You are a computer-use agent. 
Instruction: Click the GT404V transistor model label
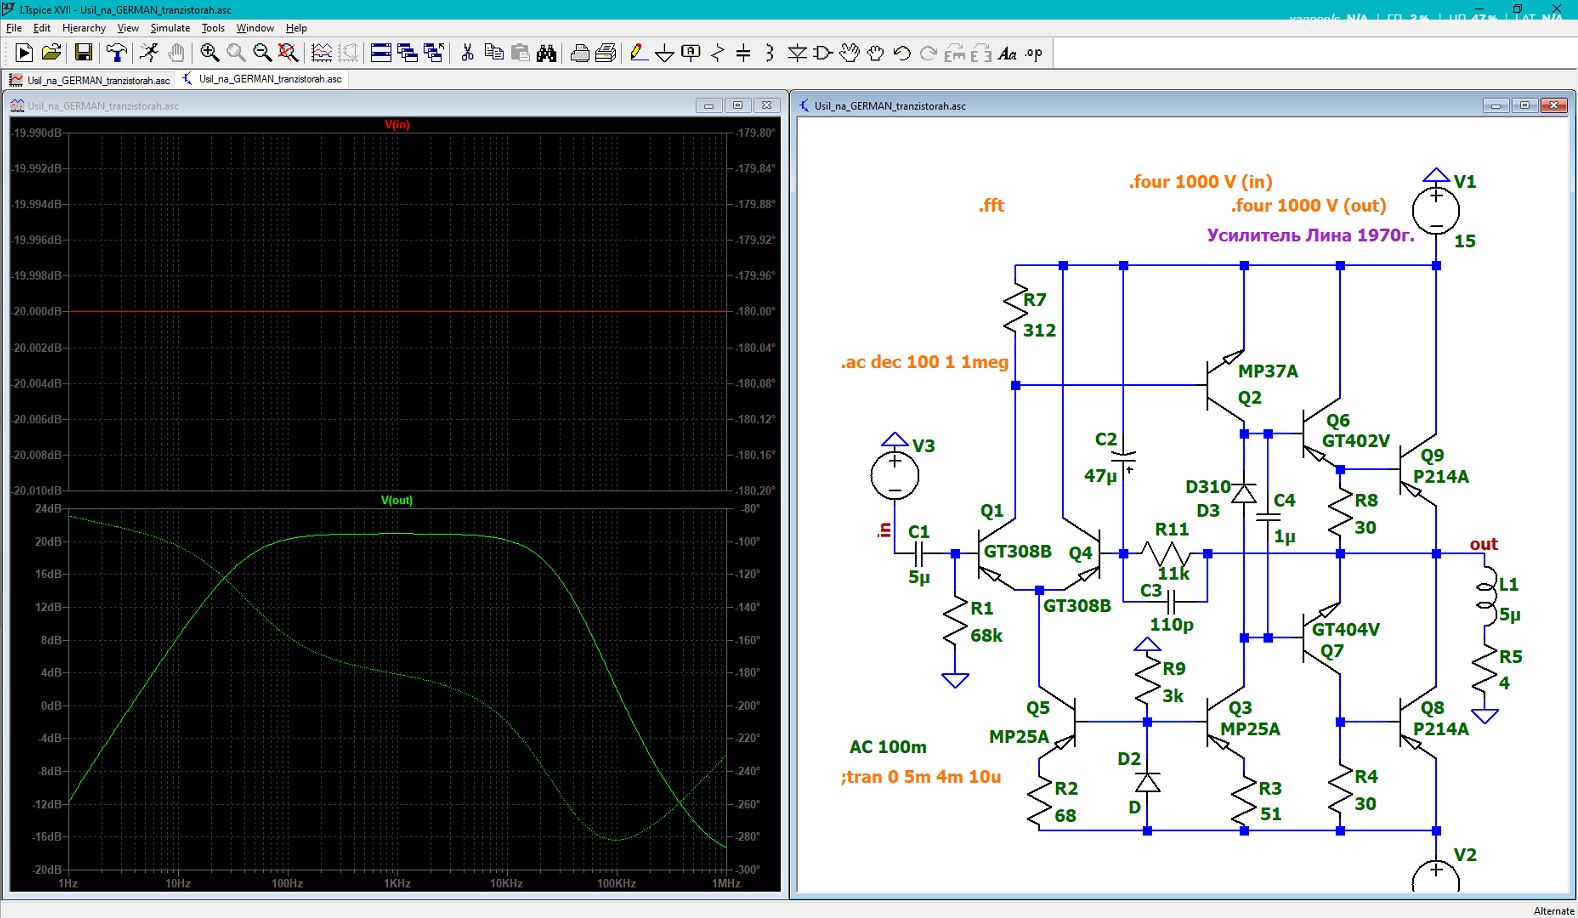pyautogui.click(x=1345, y=630)
